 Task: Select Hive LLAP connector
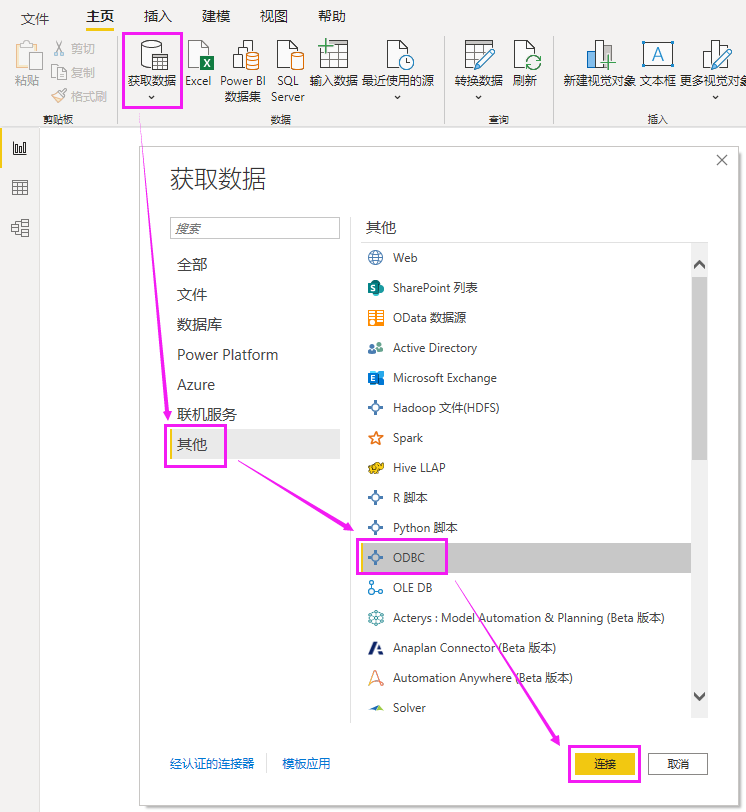pyautogui.click(x=526, y=468)
